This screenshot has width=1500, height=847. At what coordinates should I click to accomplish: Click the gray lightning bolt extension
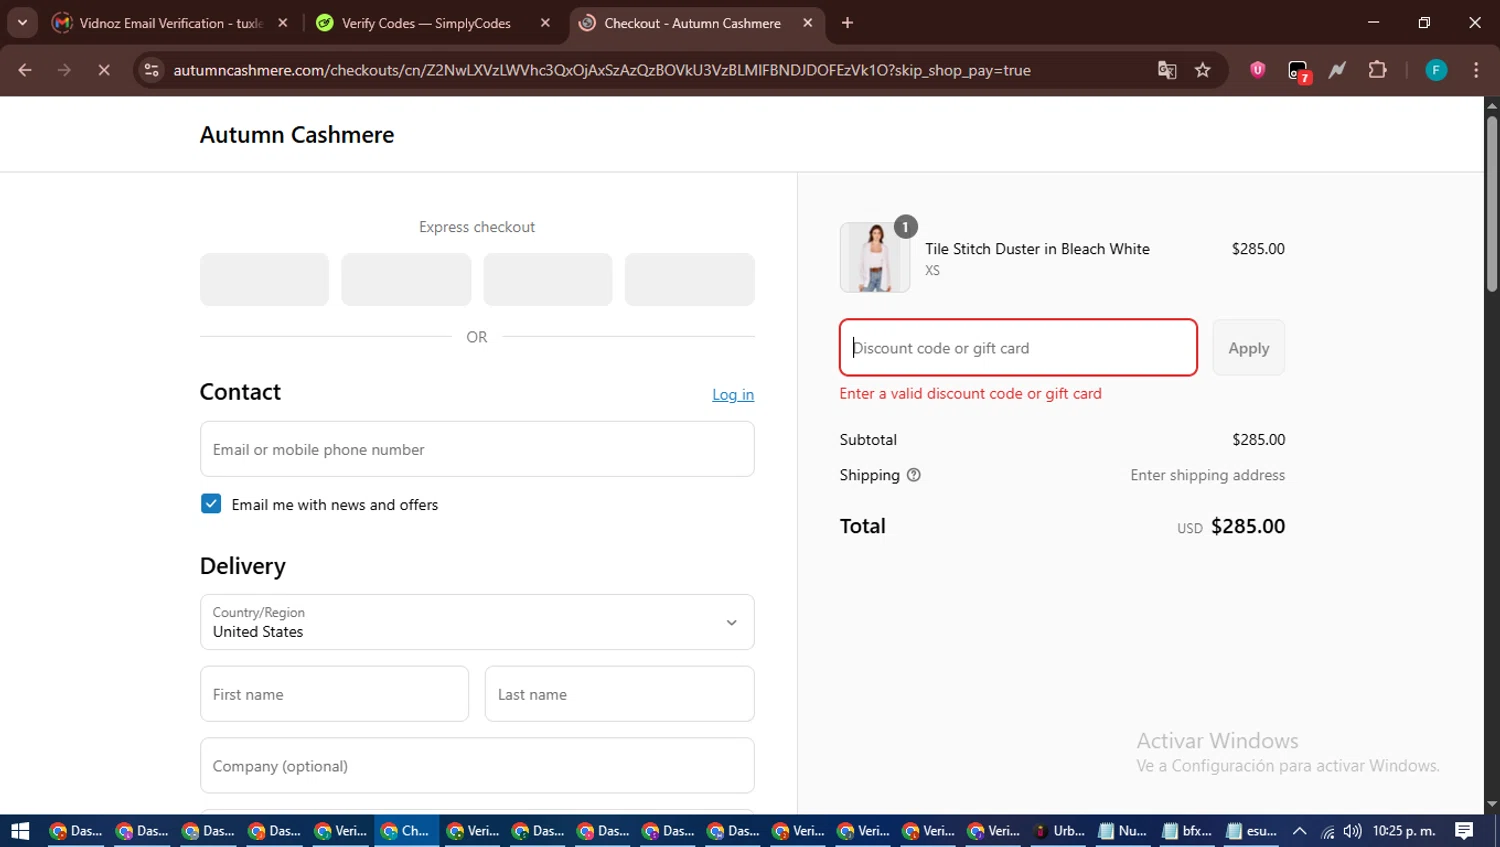point(1337,70)
